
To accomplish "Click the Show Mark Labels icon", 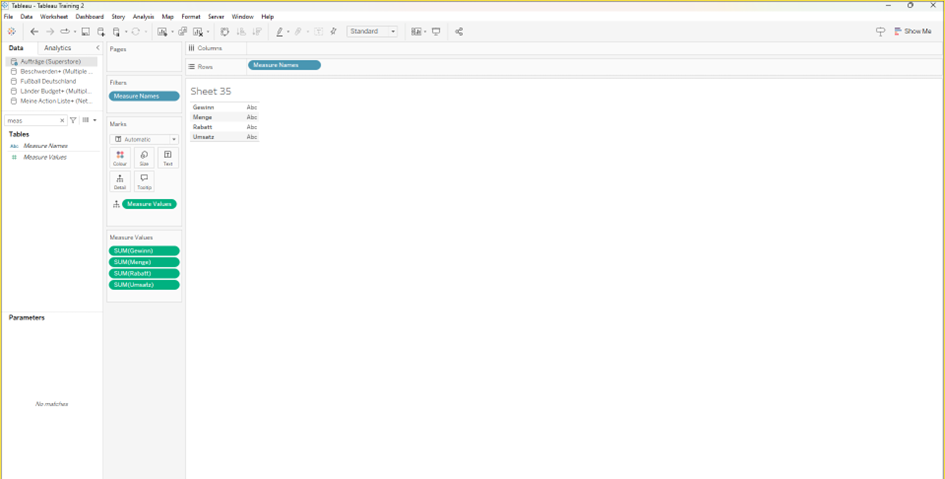I will (x=318, y=31).
